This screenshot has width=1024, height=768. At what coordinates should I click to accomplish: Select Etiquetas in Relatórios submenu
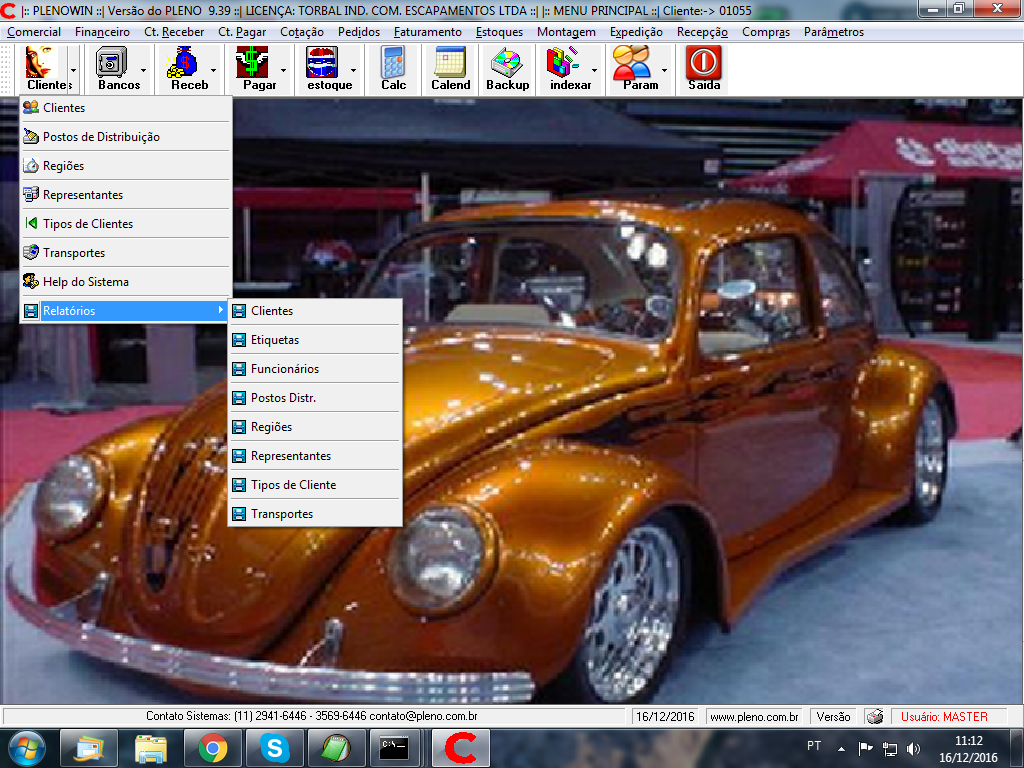click(x=275, y=340)
